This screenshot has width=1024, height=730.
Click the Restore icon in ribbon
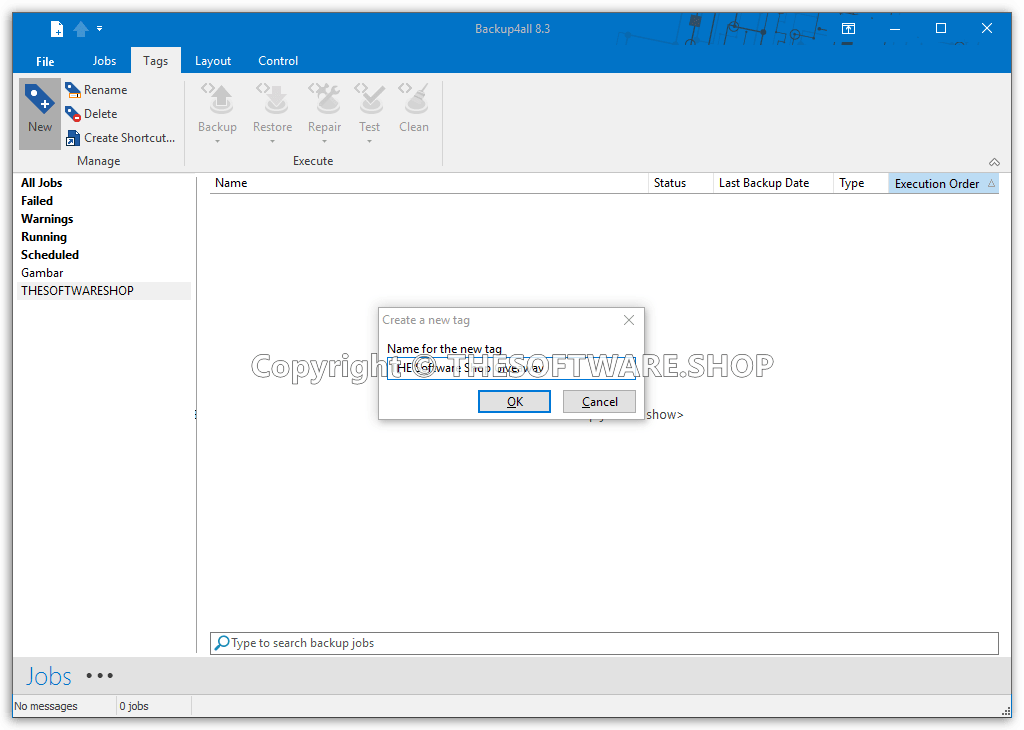pos(272,99)
